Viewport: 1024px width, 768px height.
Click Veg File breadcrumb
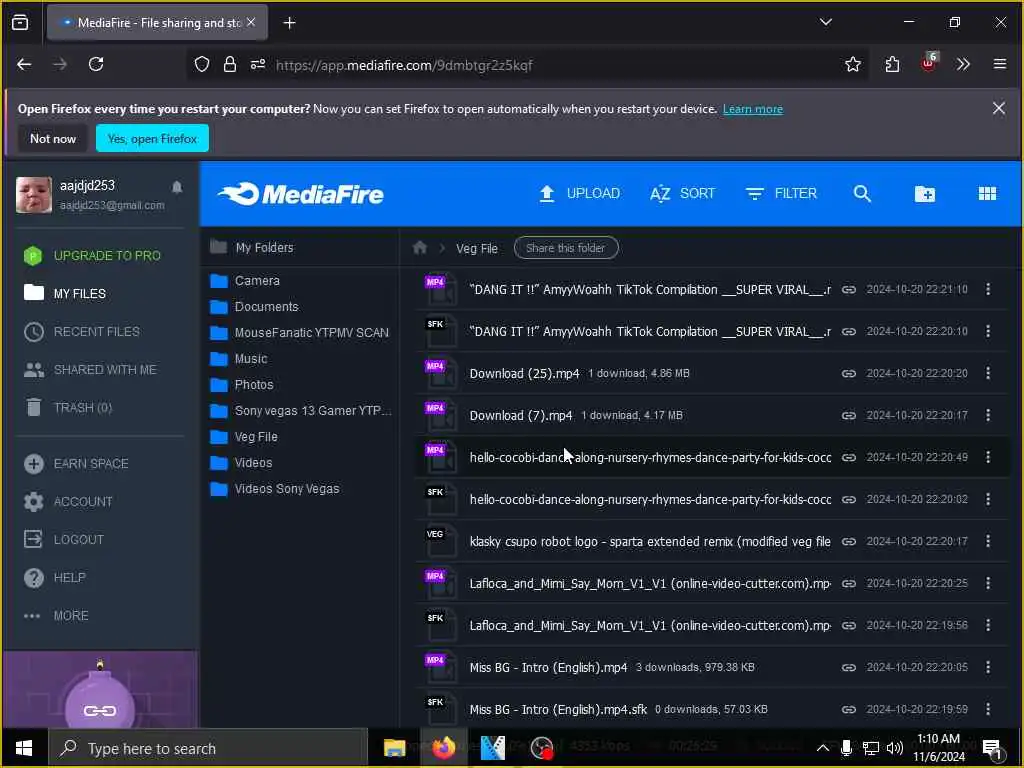coord(477,248)
